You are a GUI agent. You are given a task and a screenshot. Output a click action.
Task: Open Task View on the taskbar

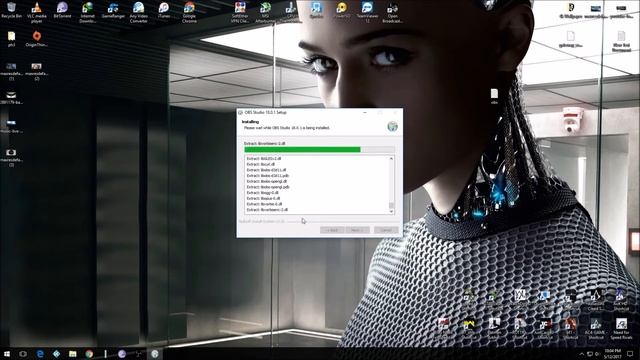pos(23,354)
